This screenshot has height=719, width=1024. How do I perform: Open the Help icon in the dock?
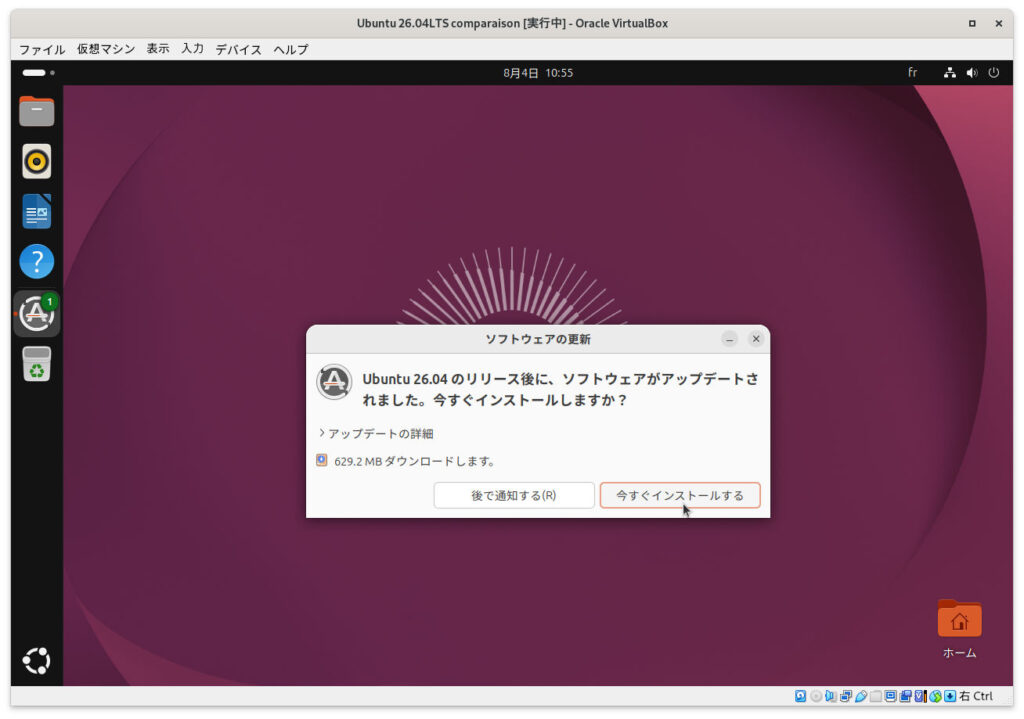tap(37, 261)
